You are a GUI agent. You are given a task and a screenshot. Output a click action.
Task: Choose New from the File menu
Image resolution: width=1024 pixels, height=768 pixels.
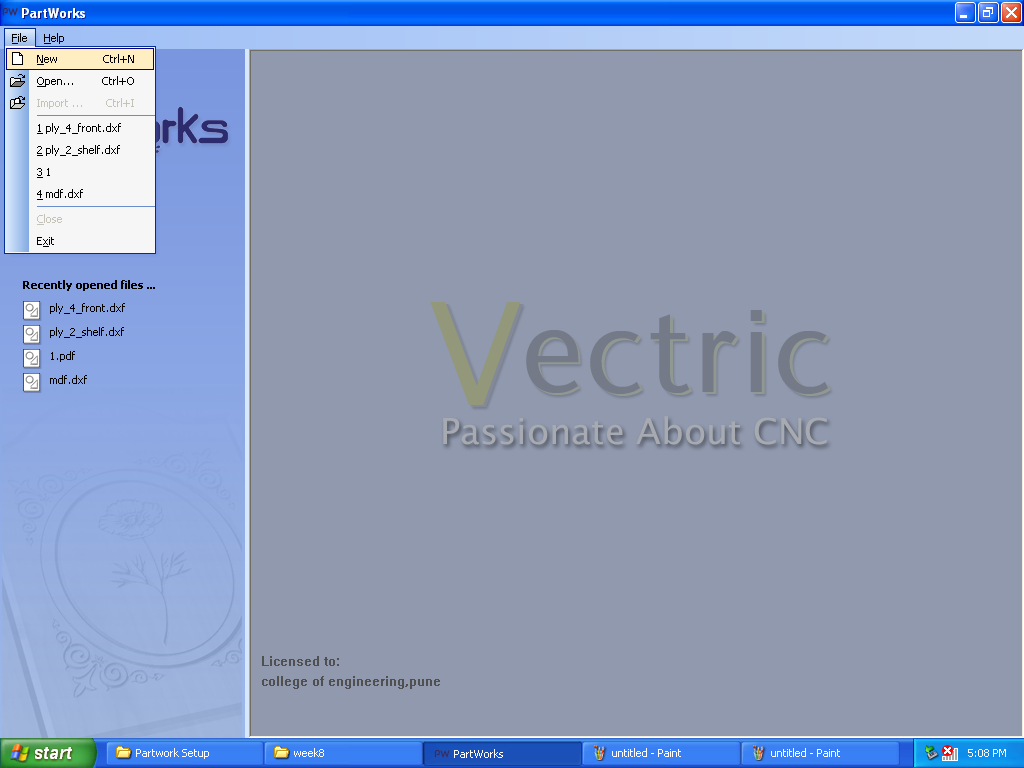80,59
